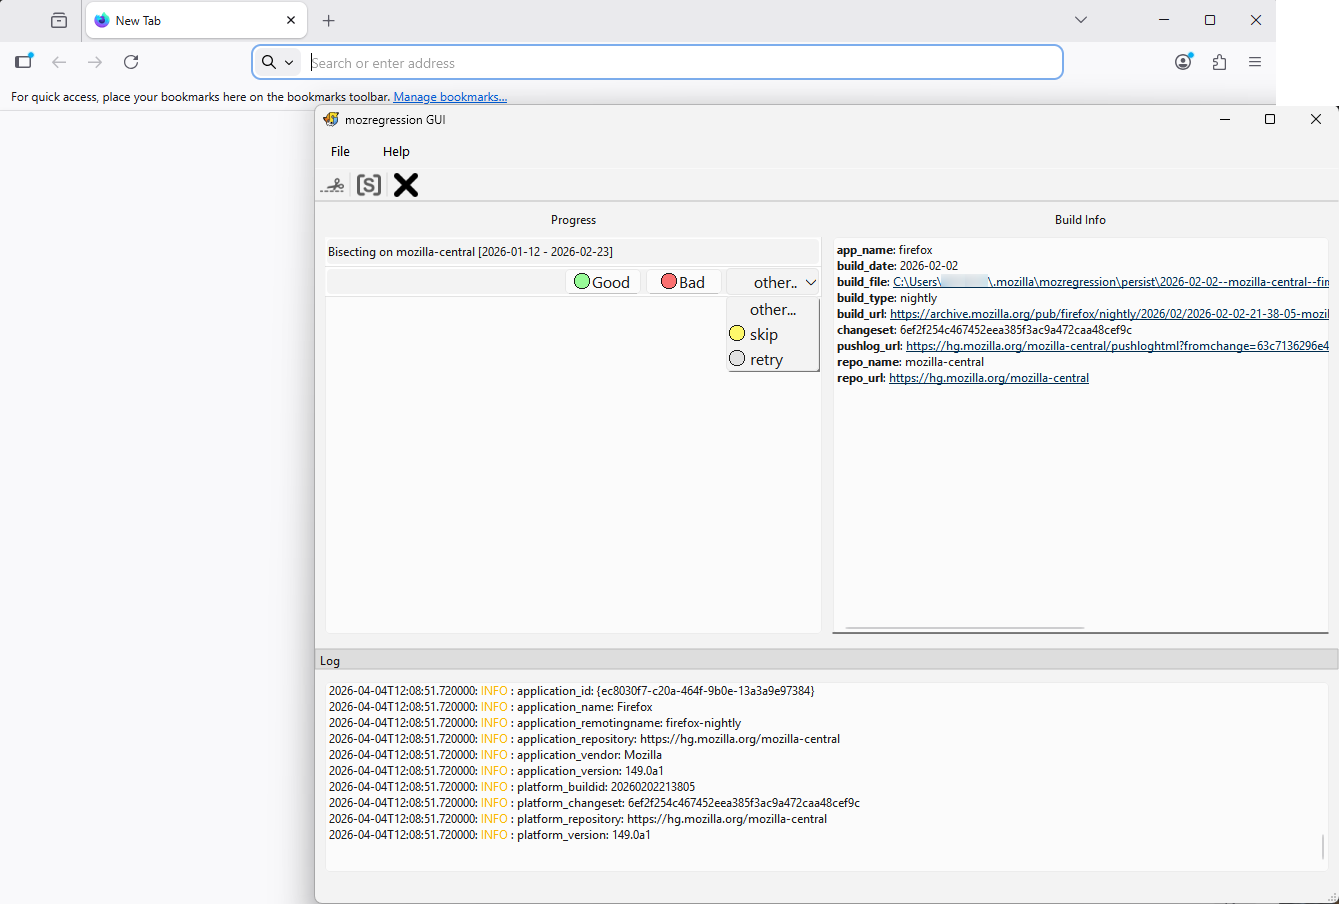This screenshot has height=904, width=1339.
Task: Open the File menu in mozregression
Action: pos(340,151)
